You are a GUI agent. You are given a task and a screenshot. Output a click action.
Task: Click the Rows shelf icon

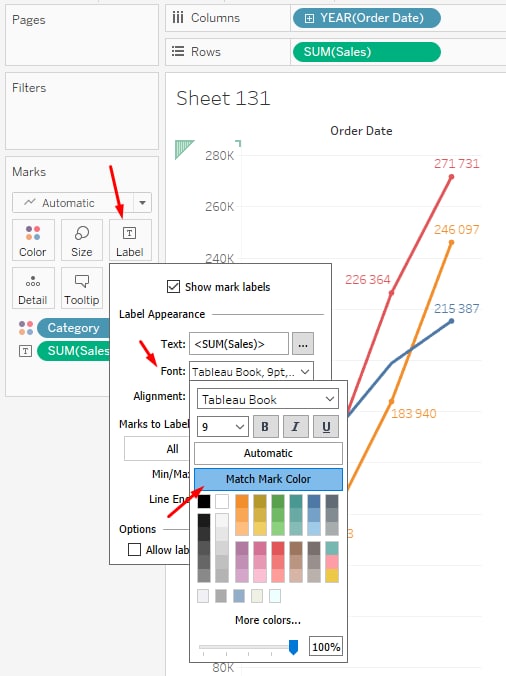[178, 52]
